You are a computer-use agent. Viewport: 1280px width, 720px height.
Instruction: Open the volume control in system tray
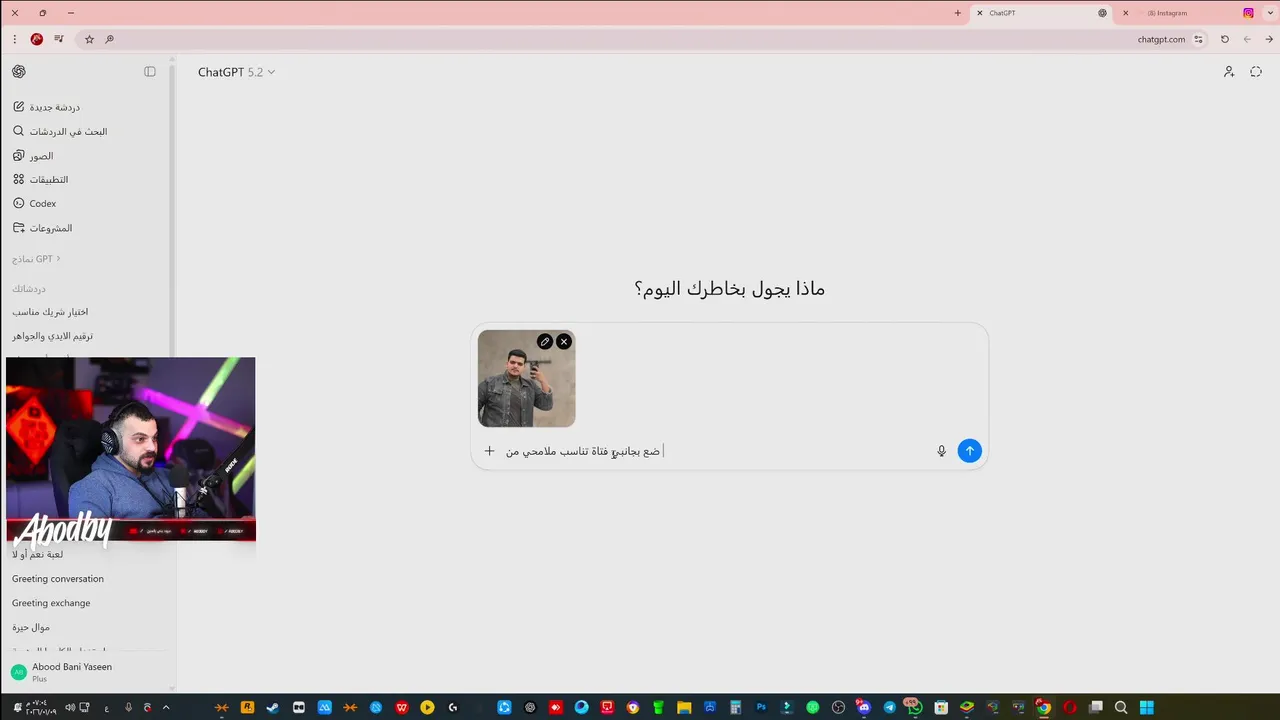point(70,707)
